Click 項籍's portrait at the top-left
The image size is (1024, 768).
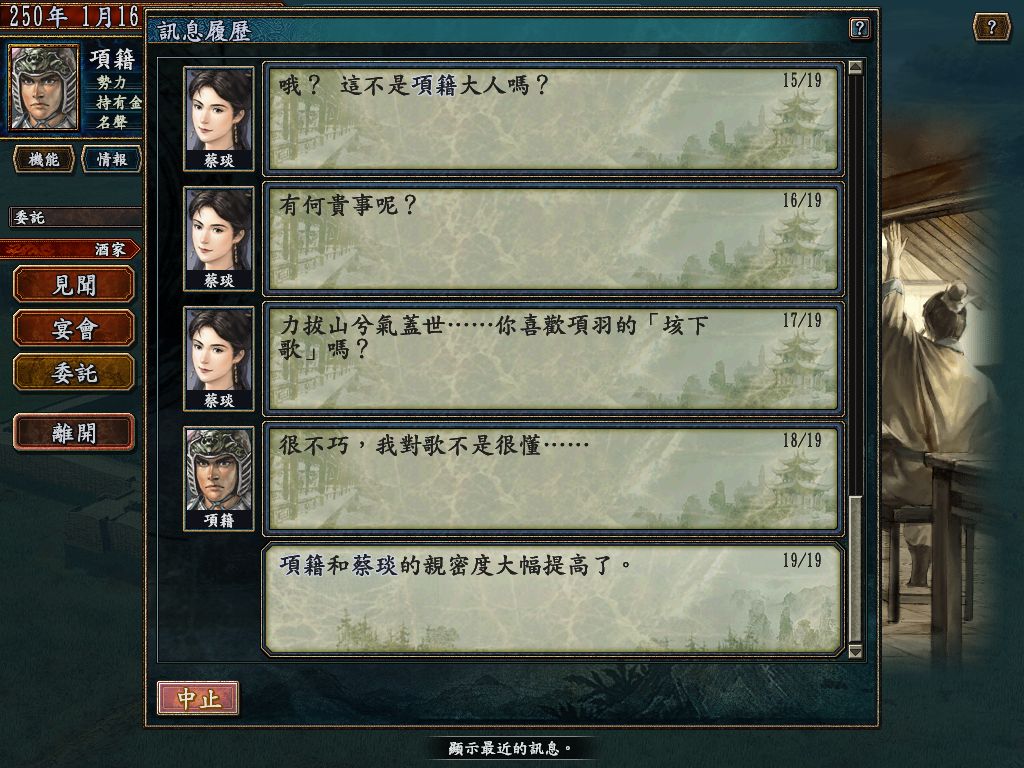[44, 88]
